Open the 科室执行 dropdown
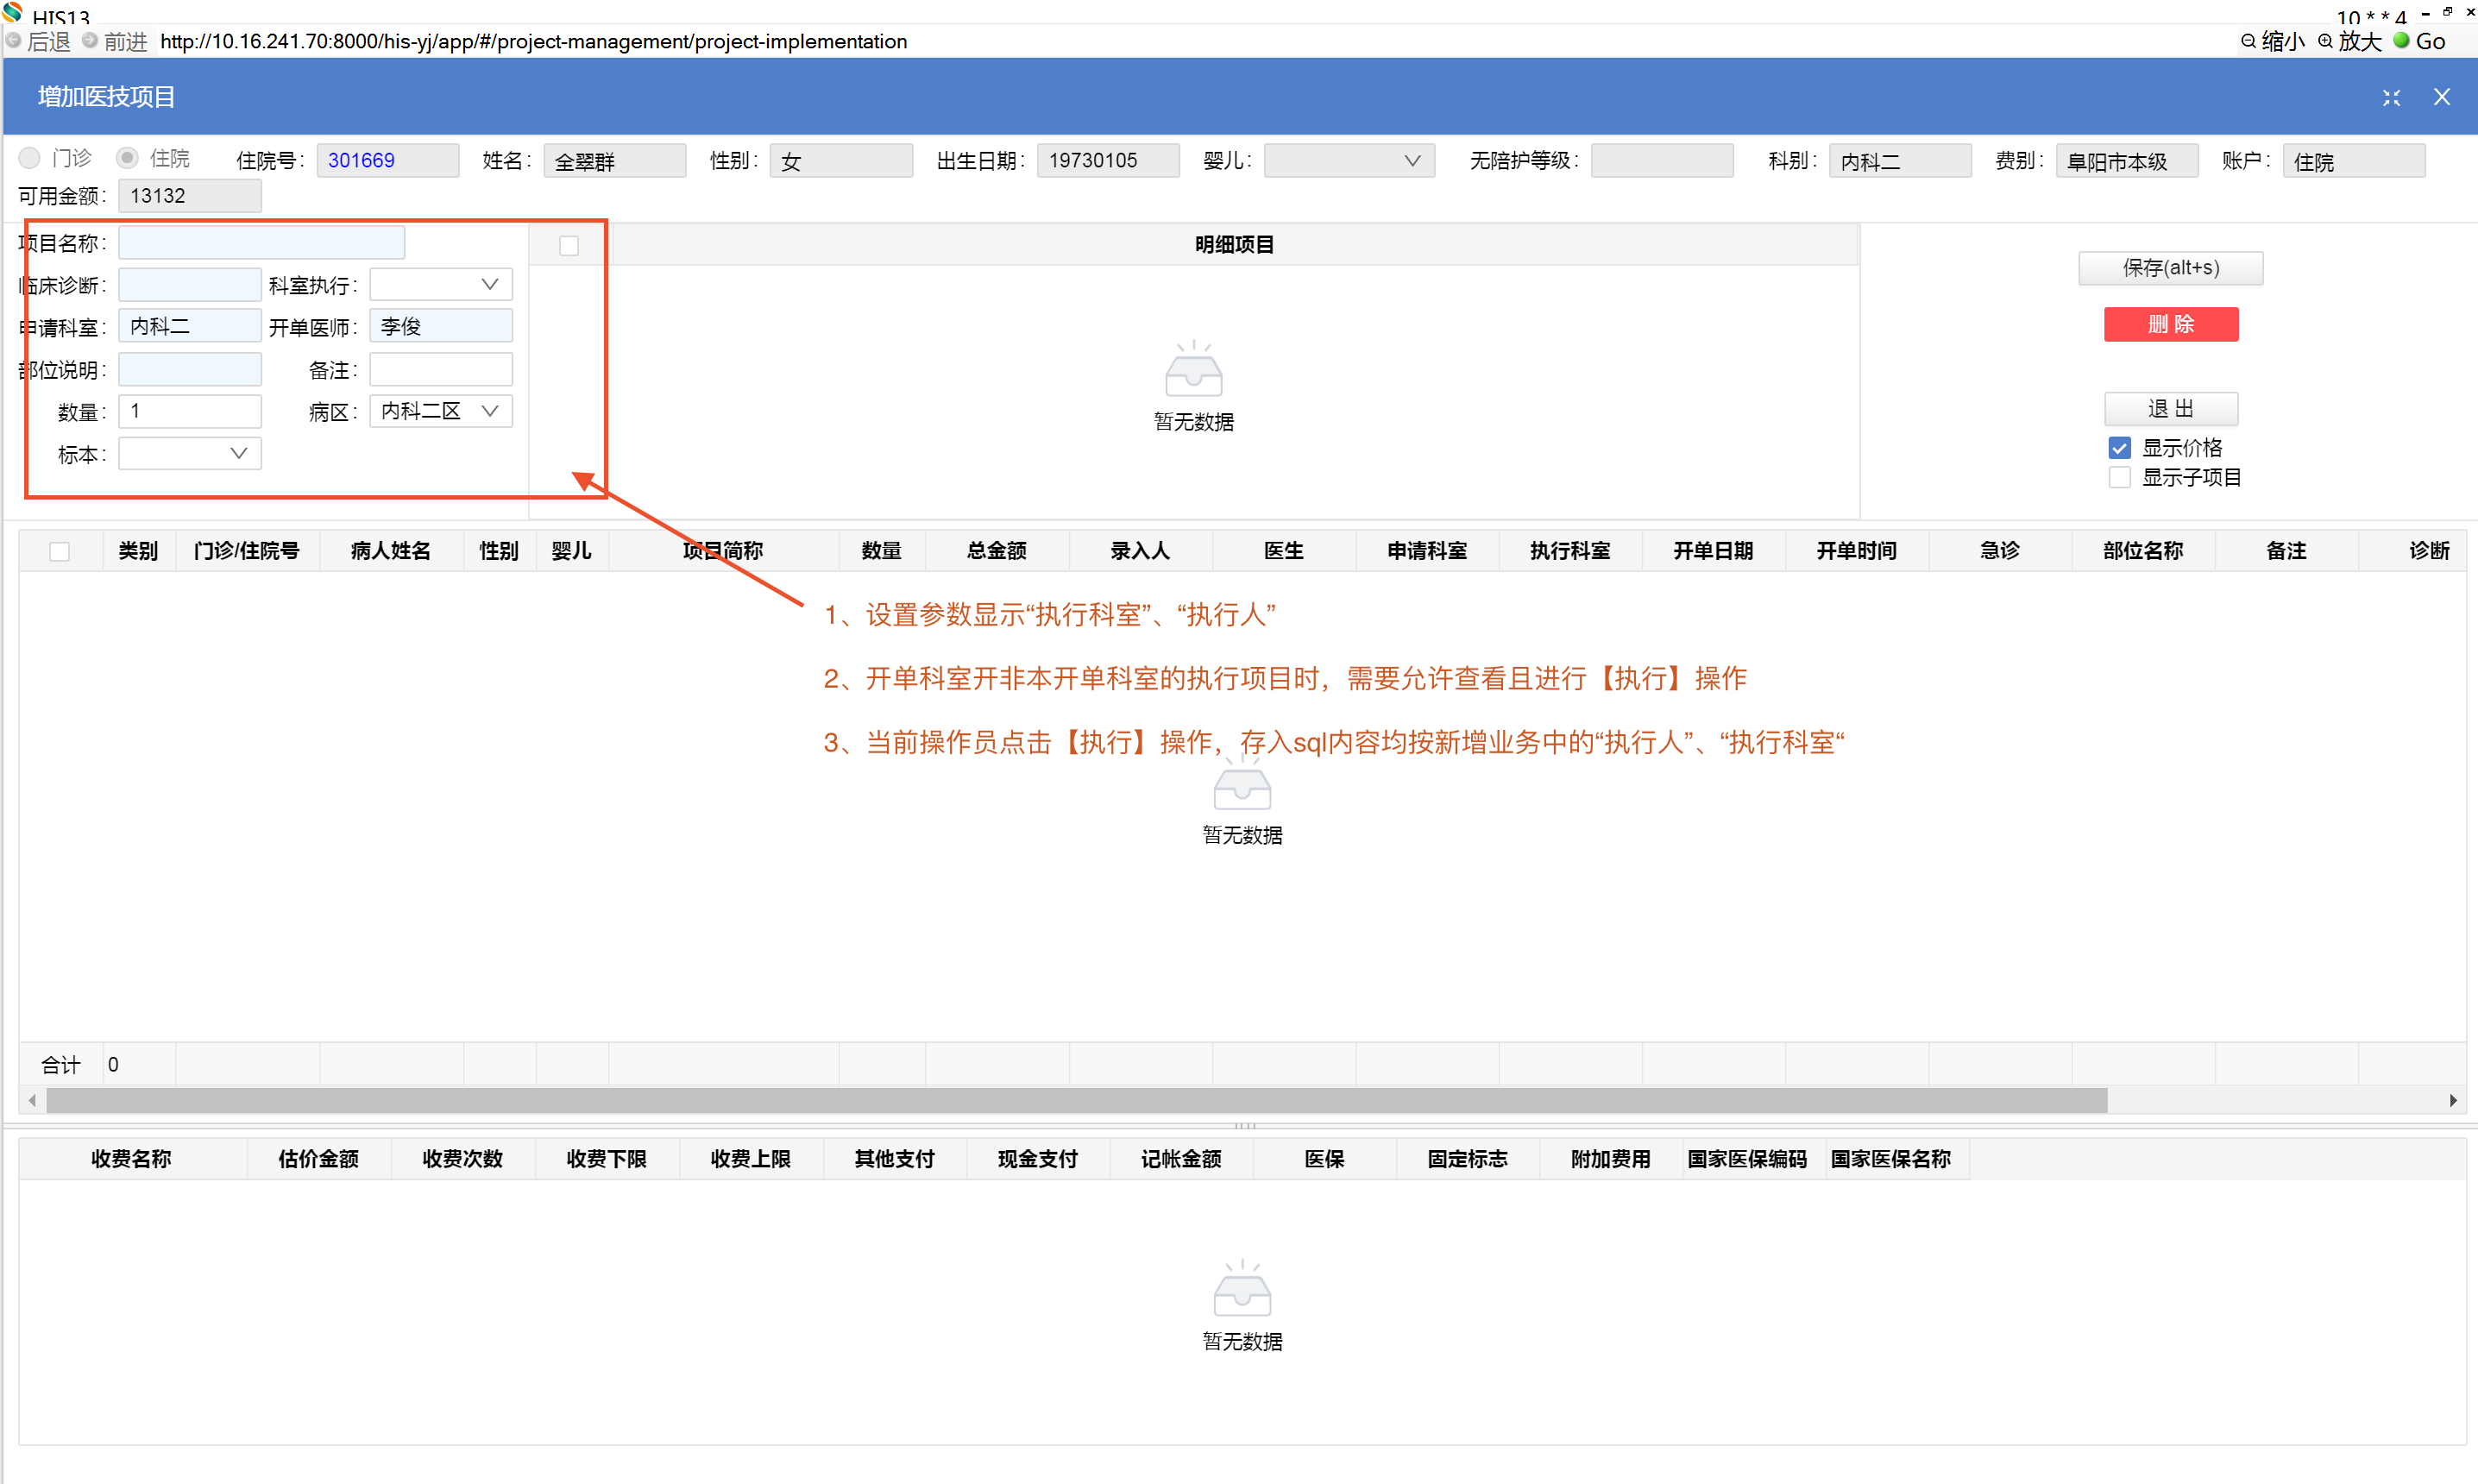2478x1484 pixels. (x=441, y=285)
